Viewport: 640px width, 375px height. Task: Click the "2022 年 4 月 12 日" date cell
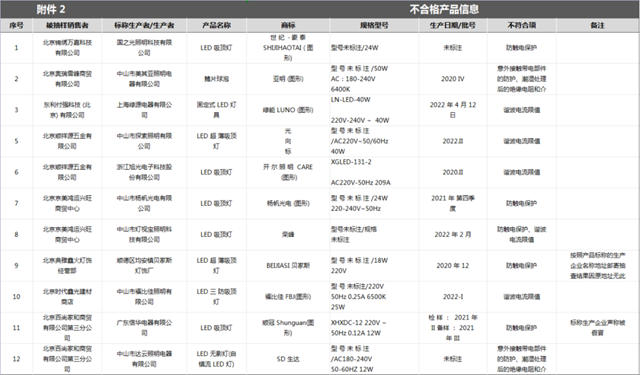452,110
